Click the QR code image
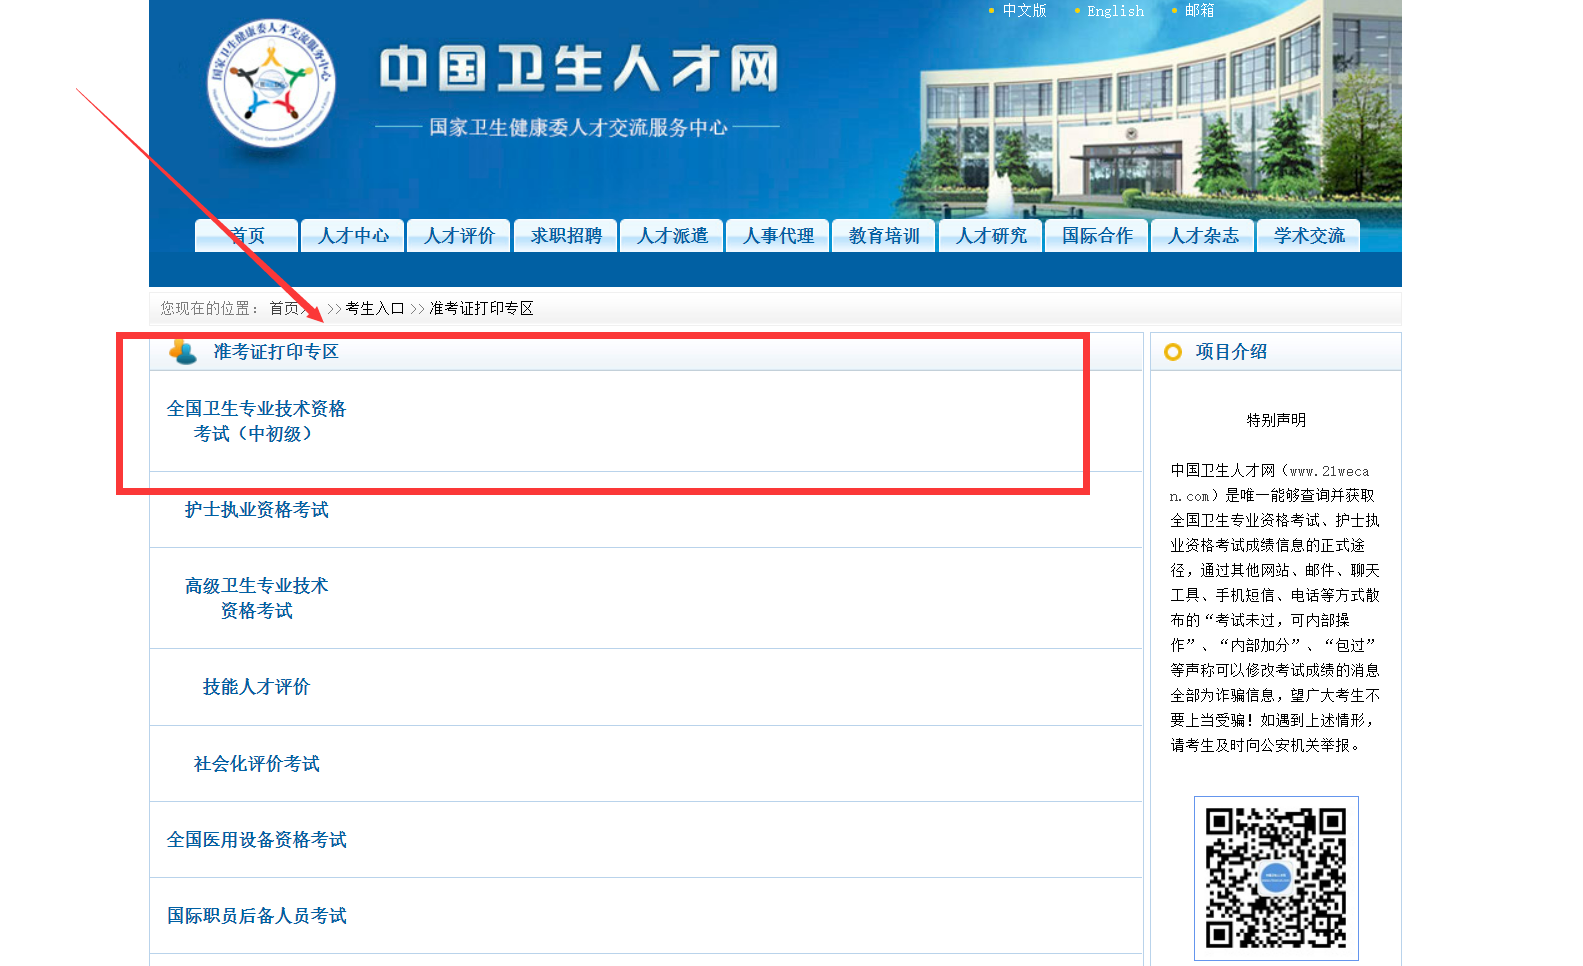Viewport: 1583px width, 966px height. (1275, 878)
